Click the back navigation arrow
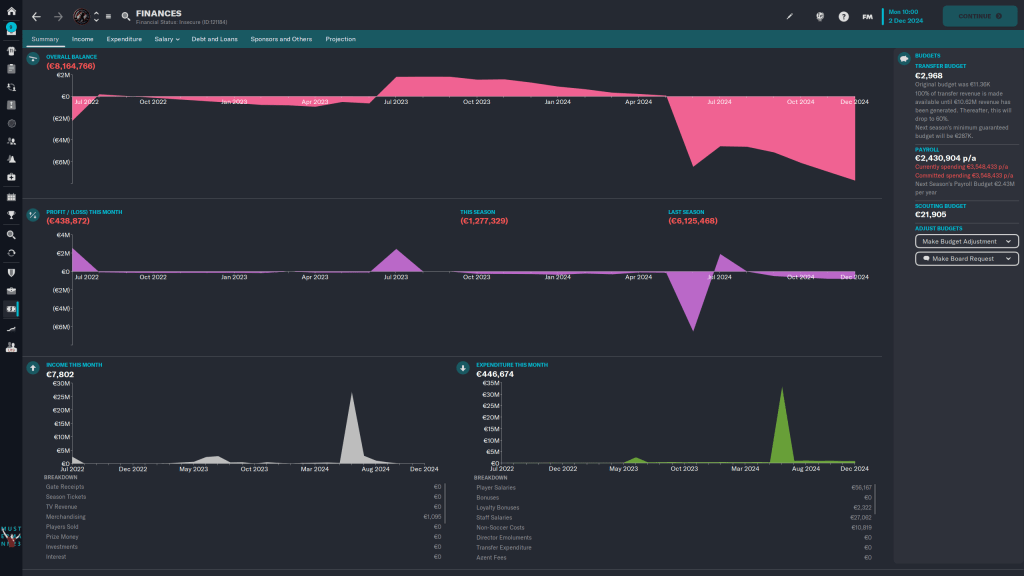The width and height of the screenshot is (1024, 576). (x=36, y=16)
